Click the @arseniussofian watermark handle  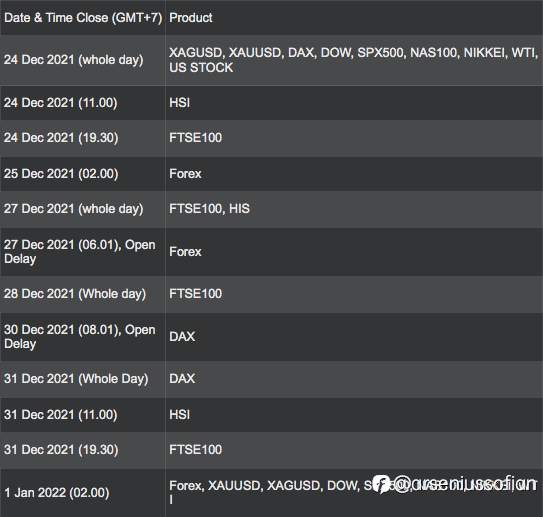pyautogui.click(x=465, y=483)
